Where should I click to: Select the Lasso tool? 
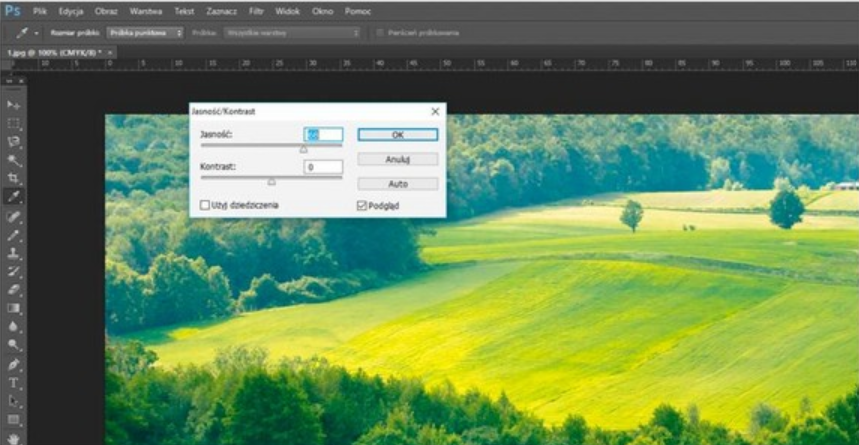14,142
